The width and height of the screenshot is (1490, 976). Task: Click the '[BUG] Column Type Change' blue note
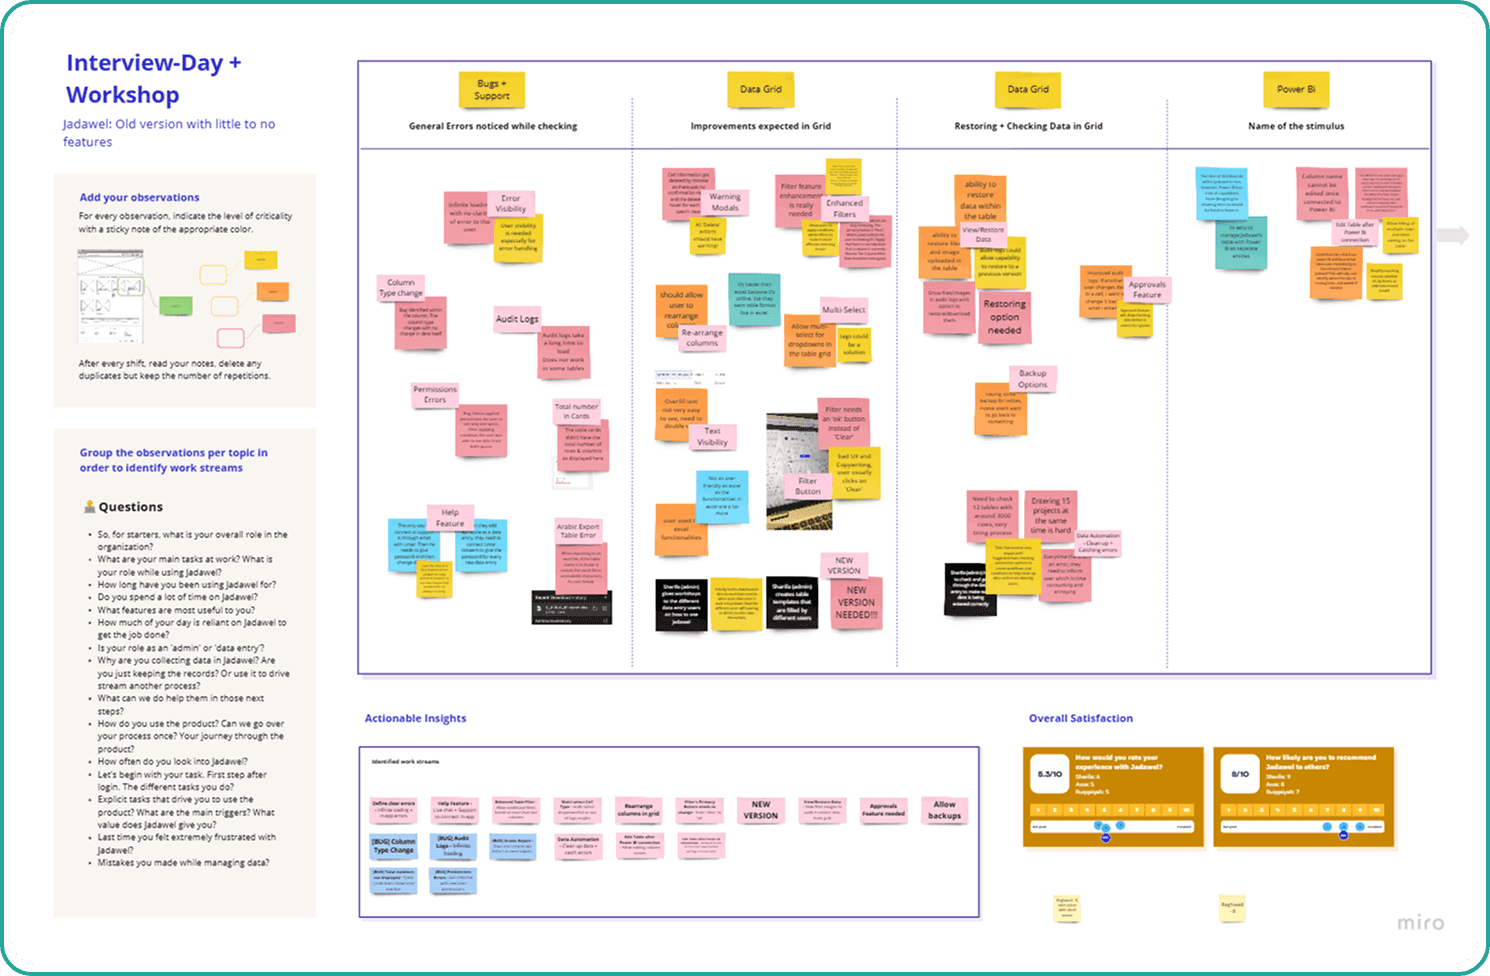[x=393, y=846]
